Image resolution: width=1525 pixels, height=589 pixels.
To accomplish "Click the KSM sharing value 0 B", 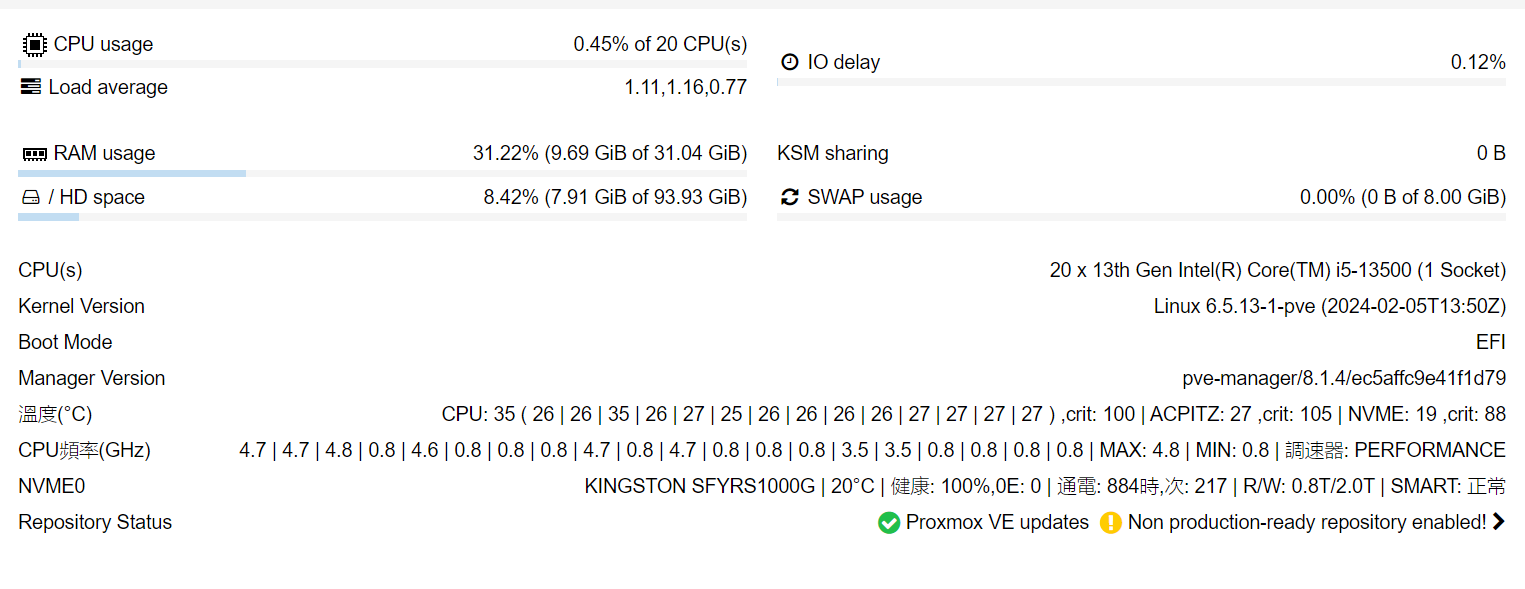I will [x=1491, y=154].
